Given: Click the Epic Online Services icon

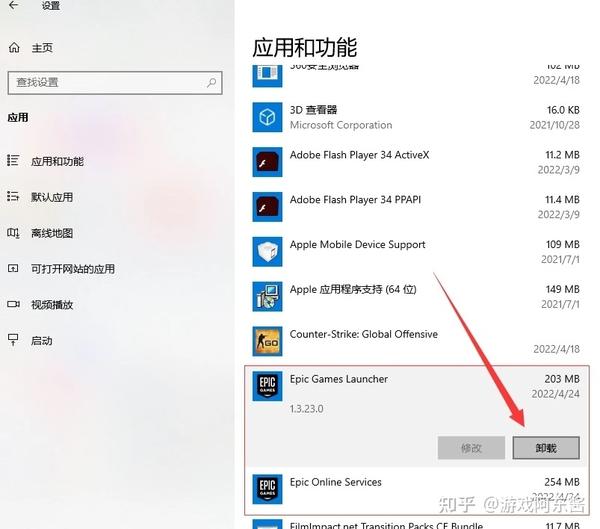Looking at the screenshot, I should (x=267, y=489).
